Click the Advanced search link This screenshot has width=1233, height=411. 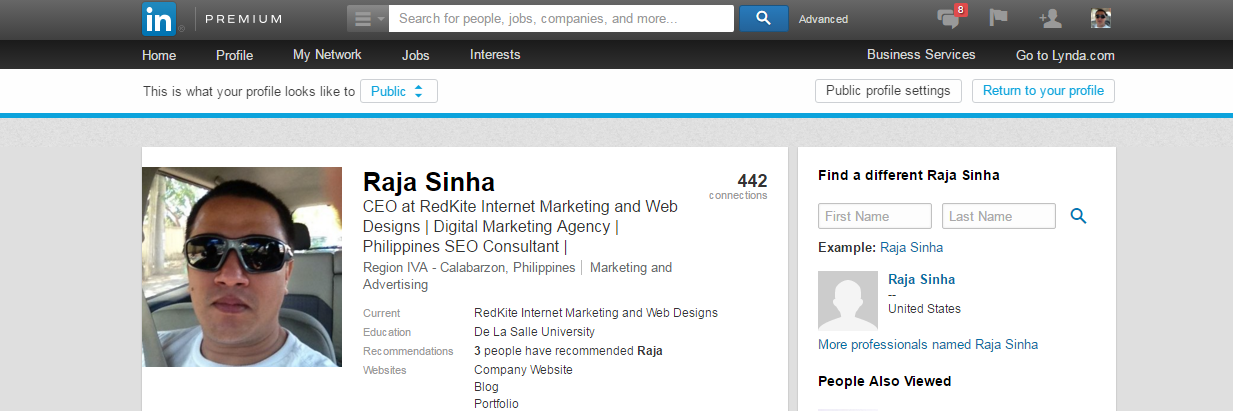[823, 19]
